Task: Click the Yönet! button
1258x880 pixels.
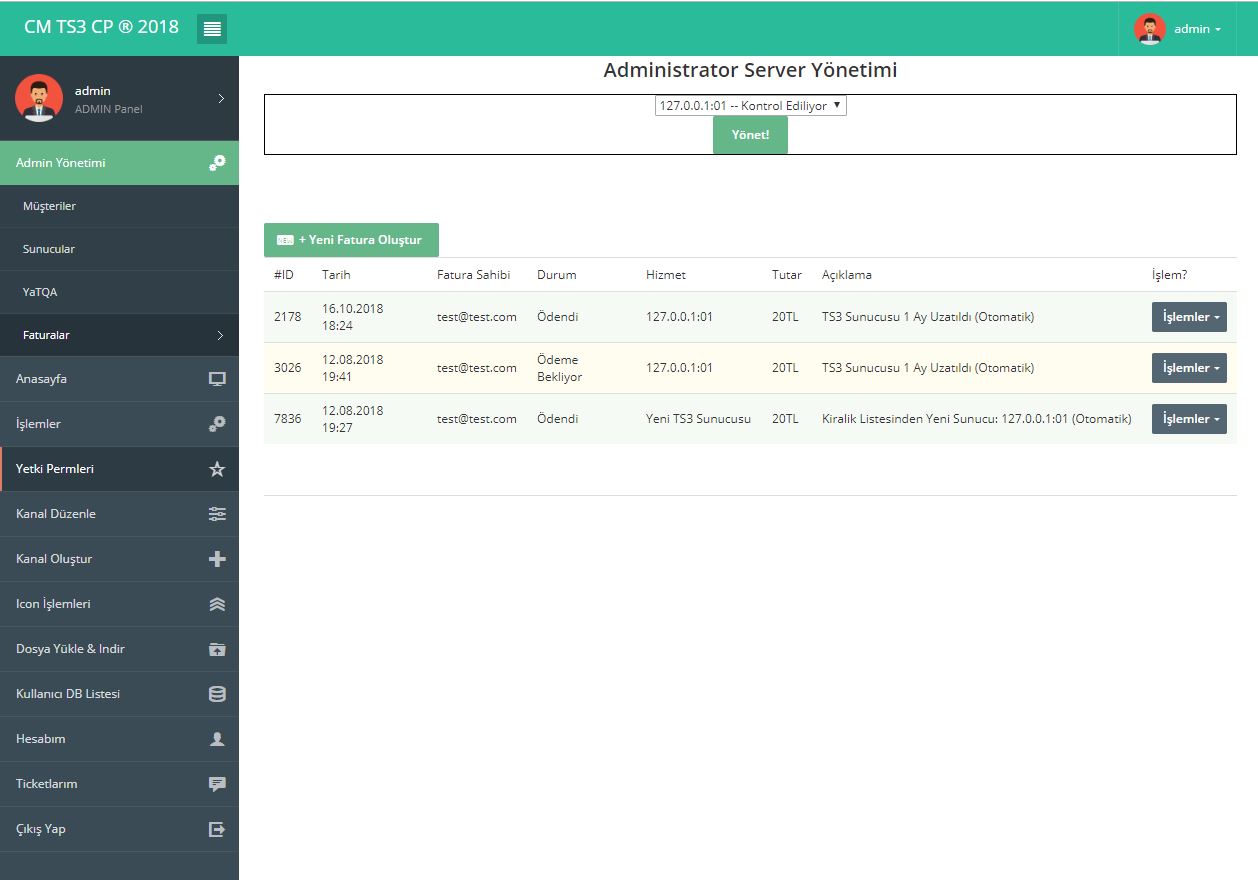Action: click(x=750, y=135)
